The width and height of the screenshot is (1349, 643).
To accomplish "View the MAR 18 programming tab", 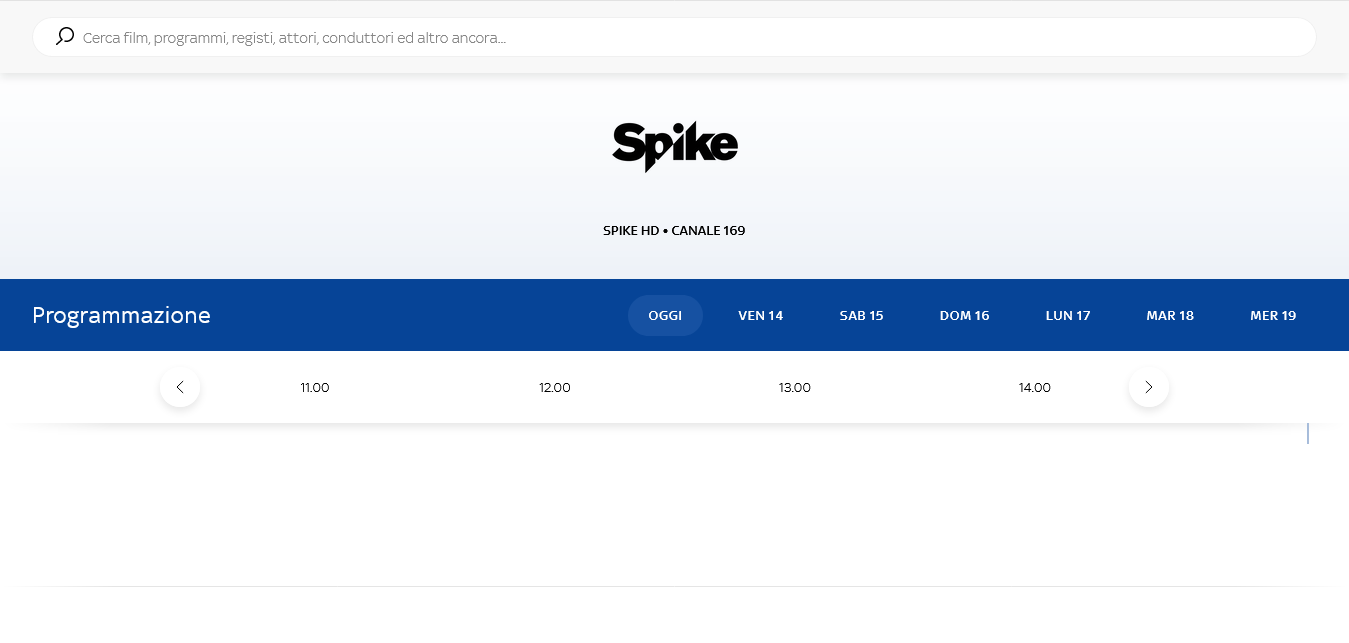I will pos(1170,315).
